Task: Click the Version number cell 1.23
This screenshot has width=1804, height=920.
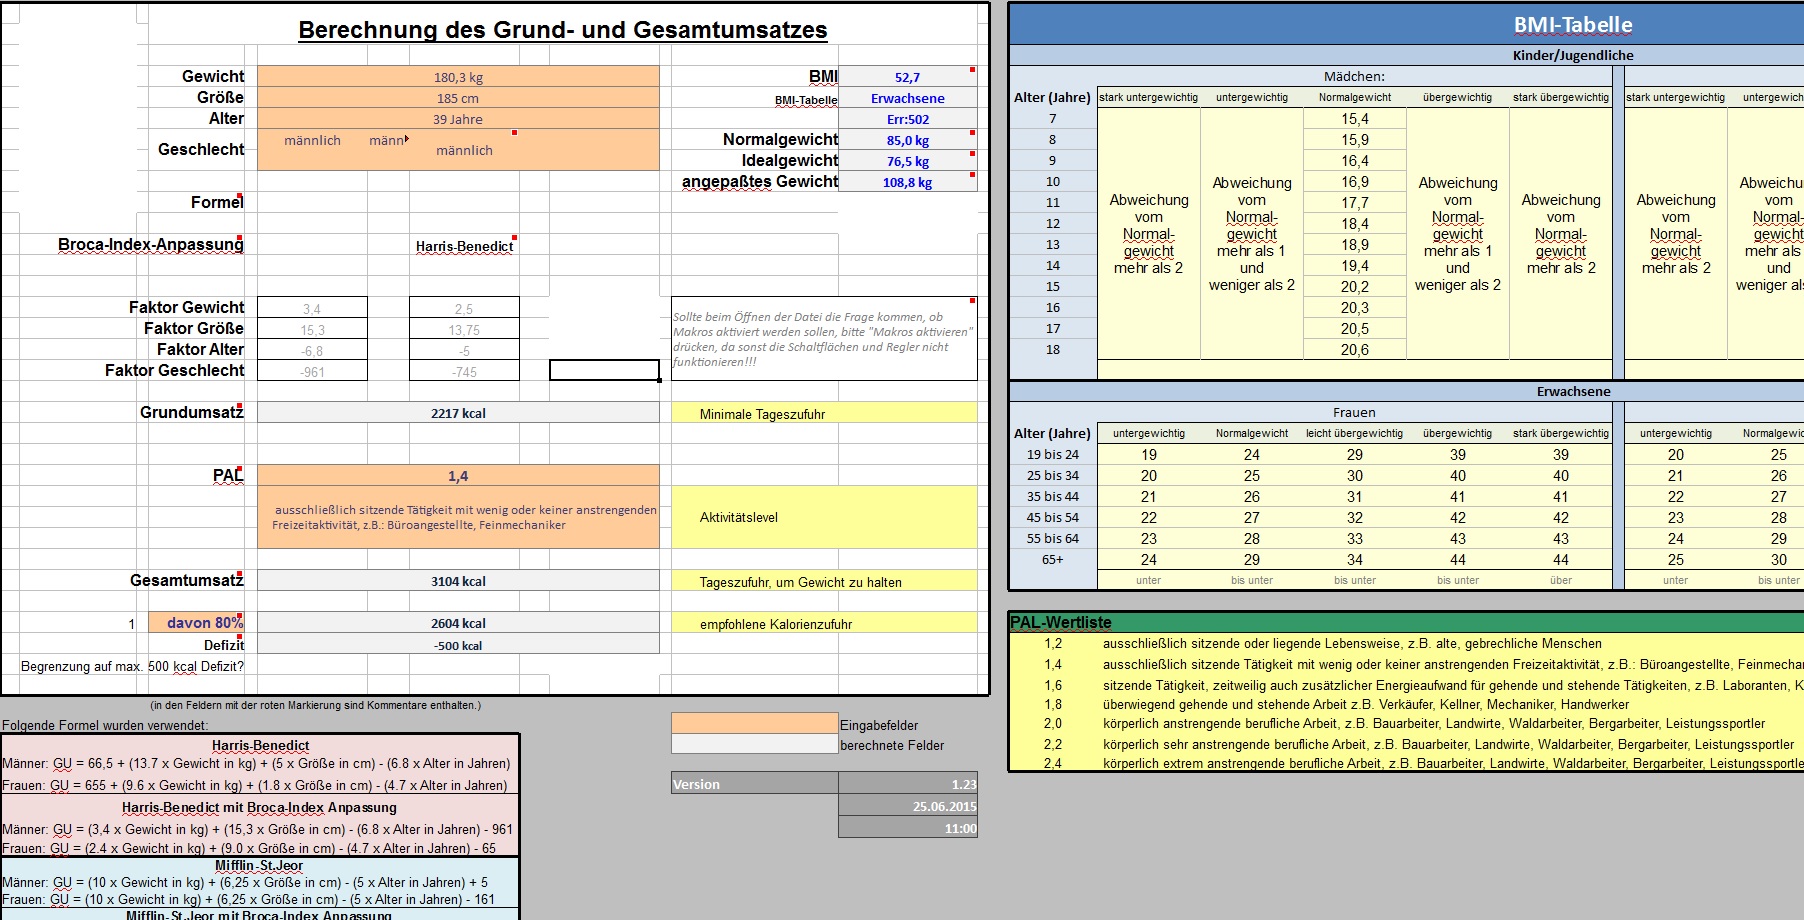Action: (x=908, y=784)
